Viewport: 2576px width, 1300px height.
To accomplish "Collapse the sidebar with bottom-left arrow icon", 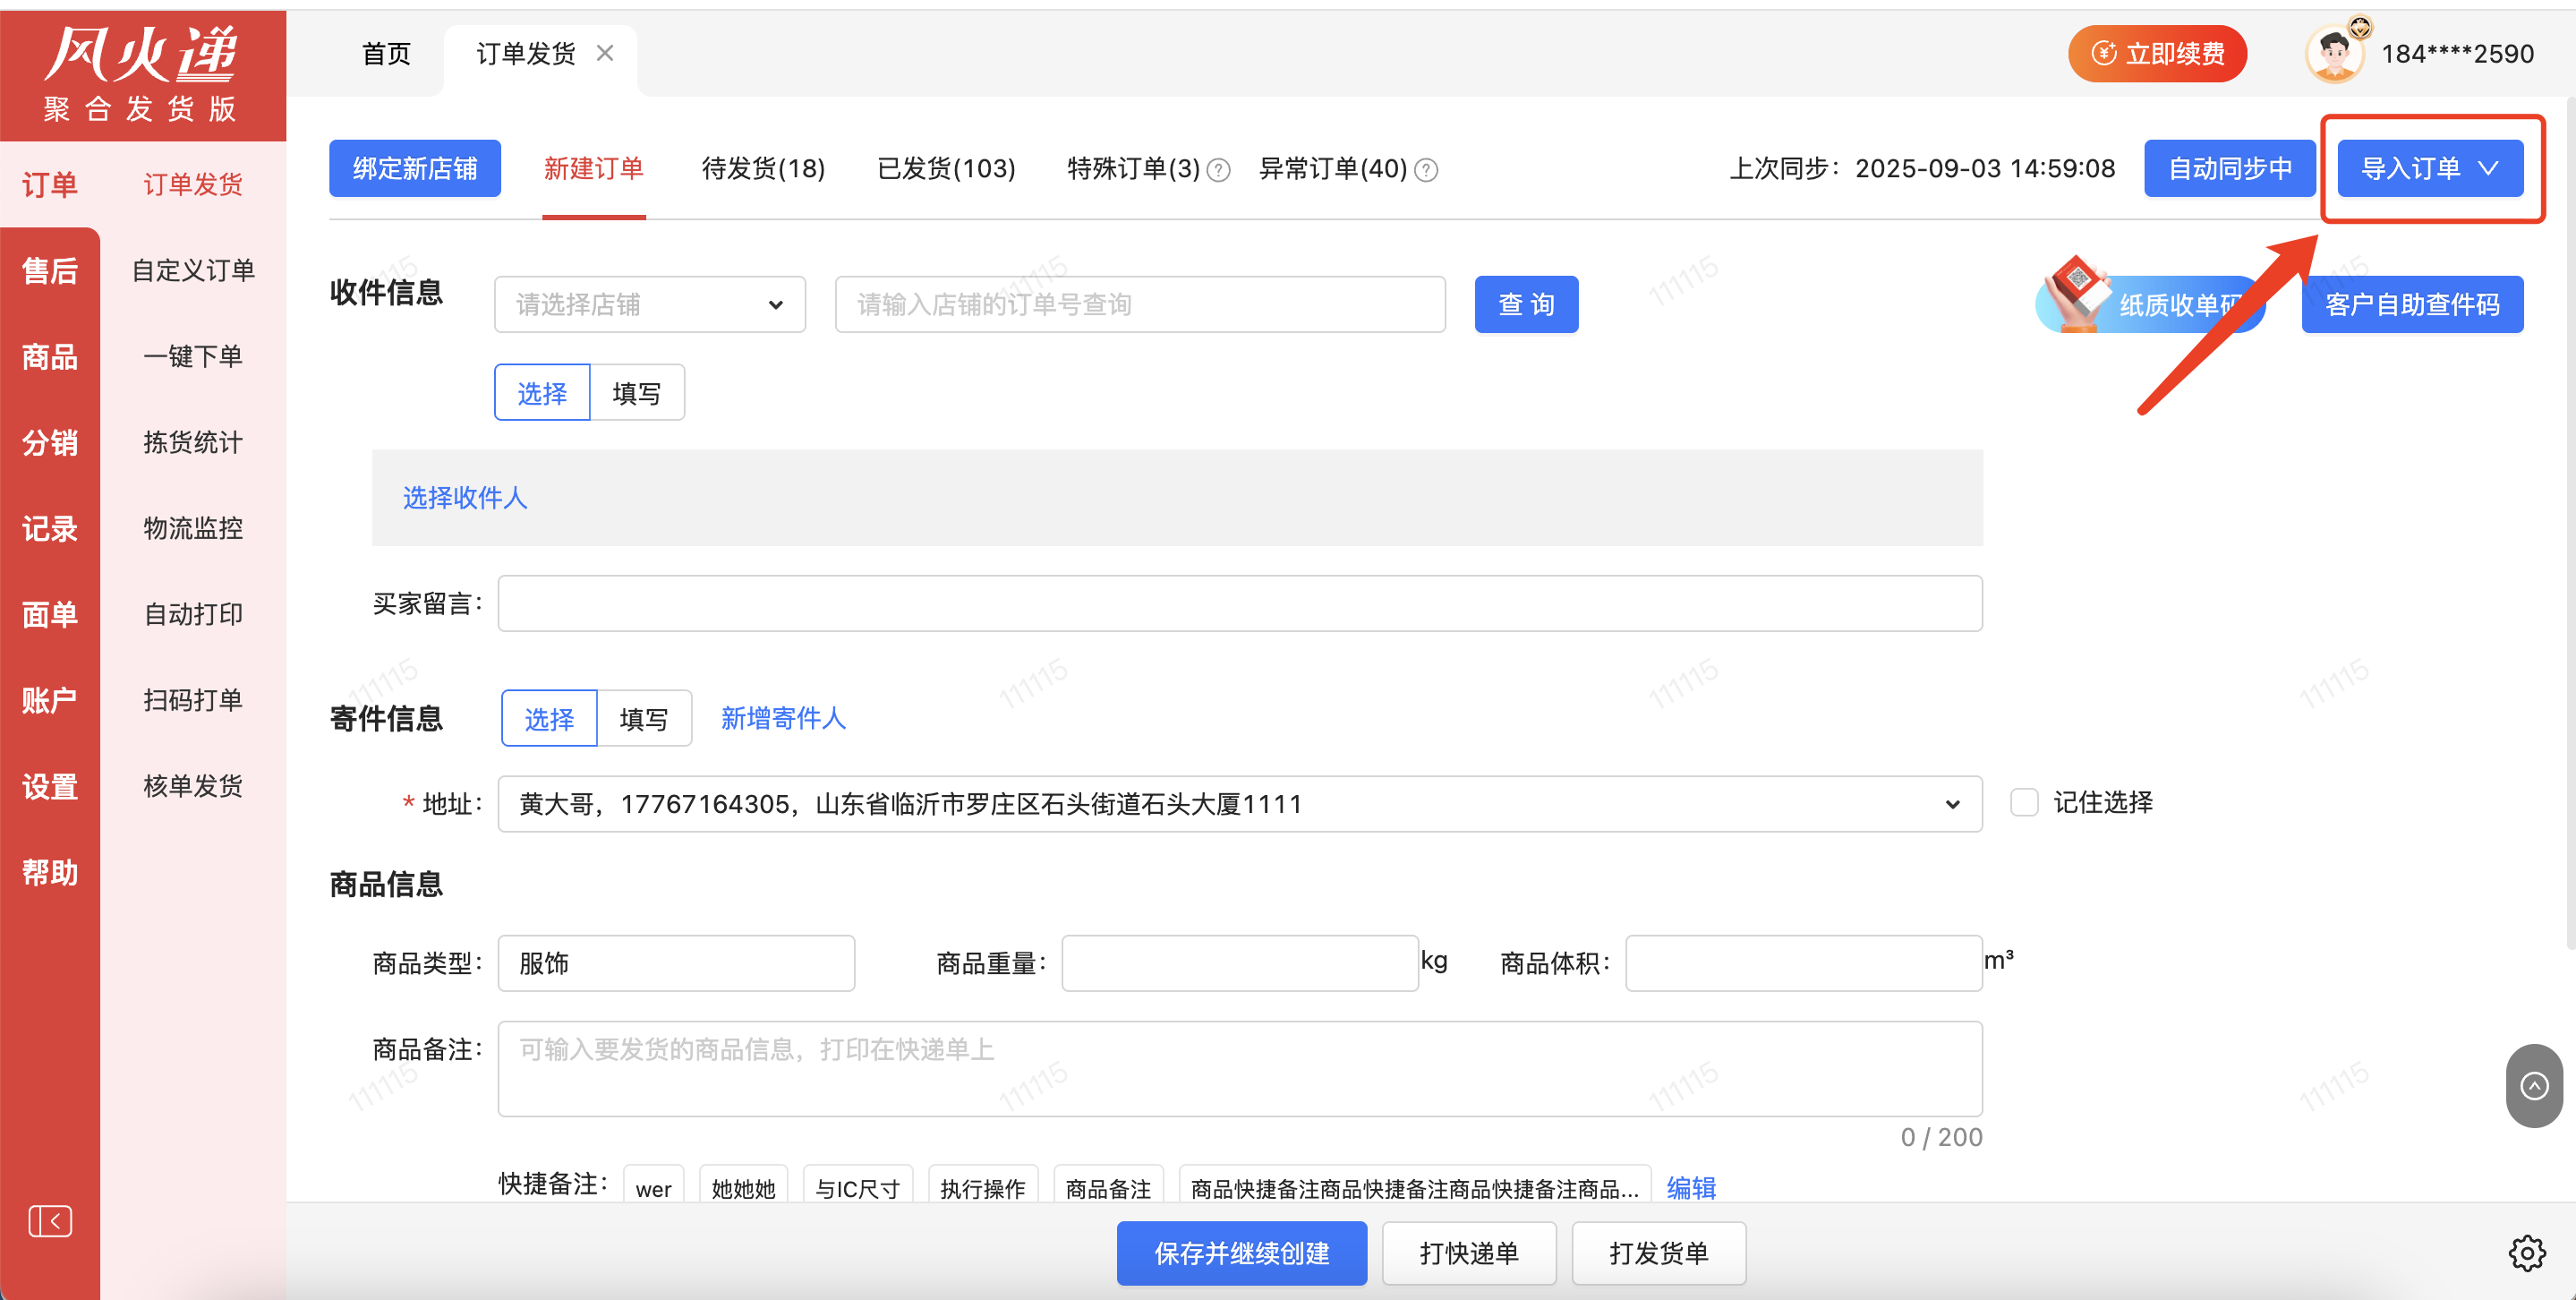I will coord(50,1221).
